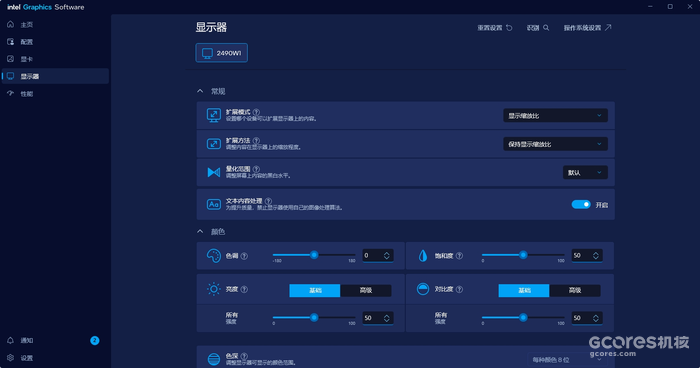The height and width of the screenshot is (368, 700).
Task: Click the Aa icon of 文本内容处理
Action: pyautogui.click(x=214, y=205)
